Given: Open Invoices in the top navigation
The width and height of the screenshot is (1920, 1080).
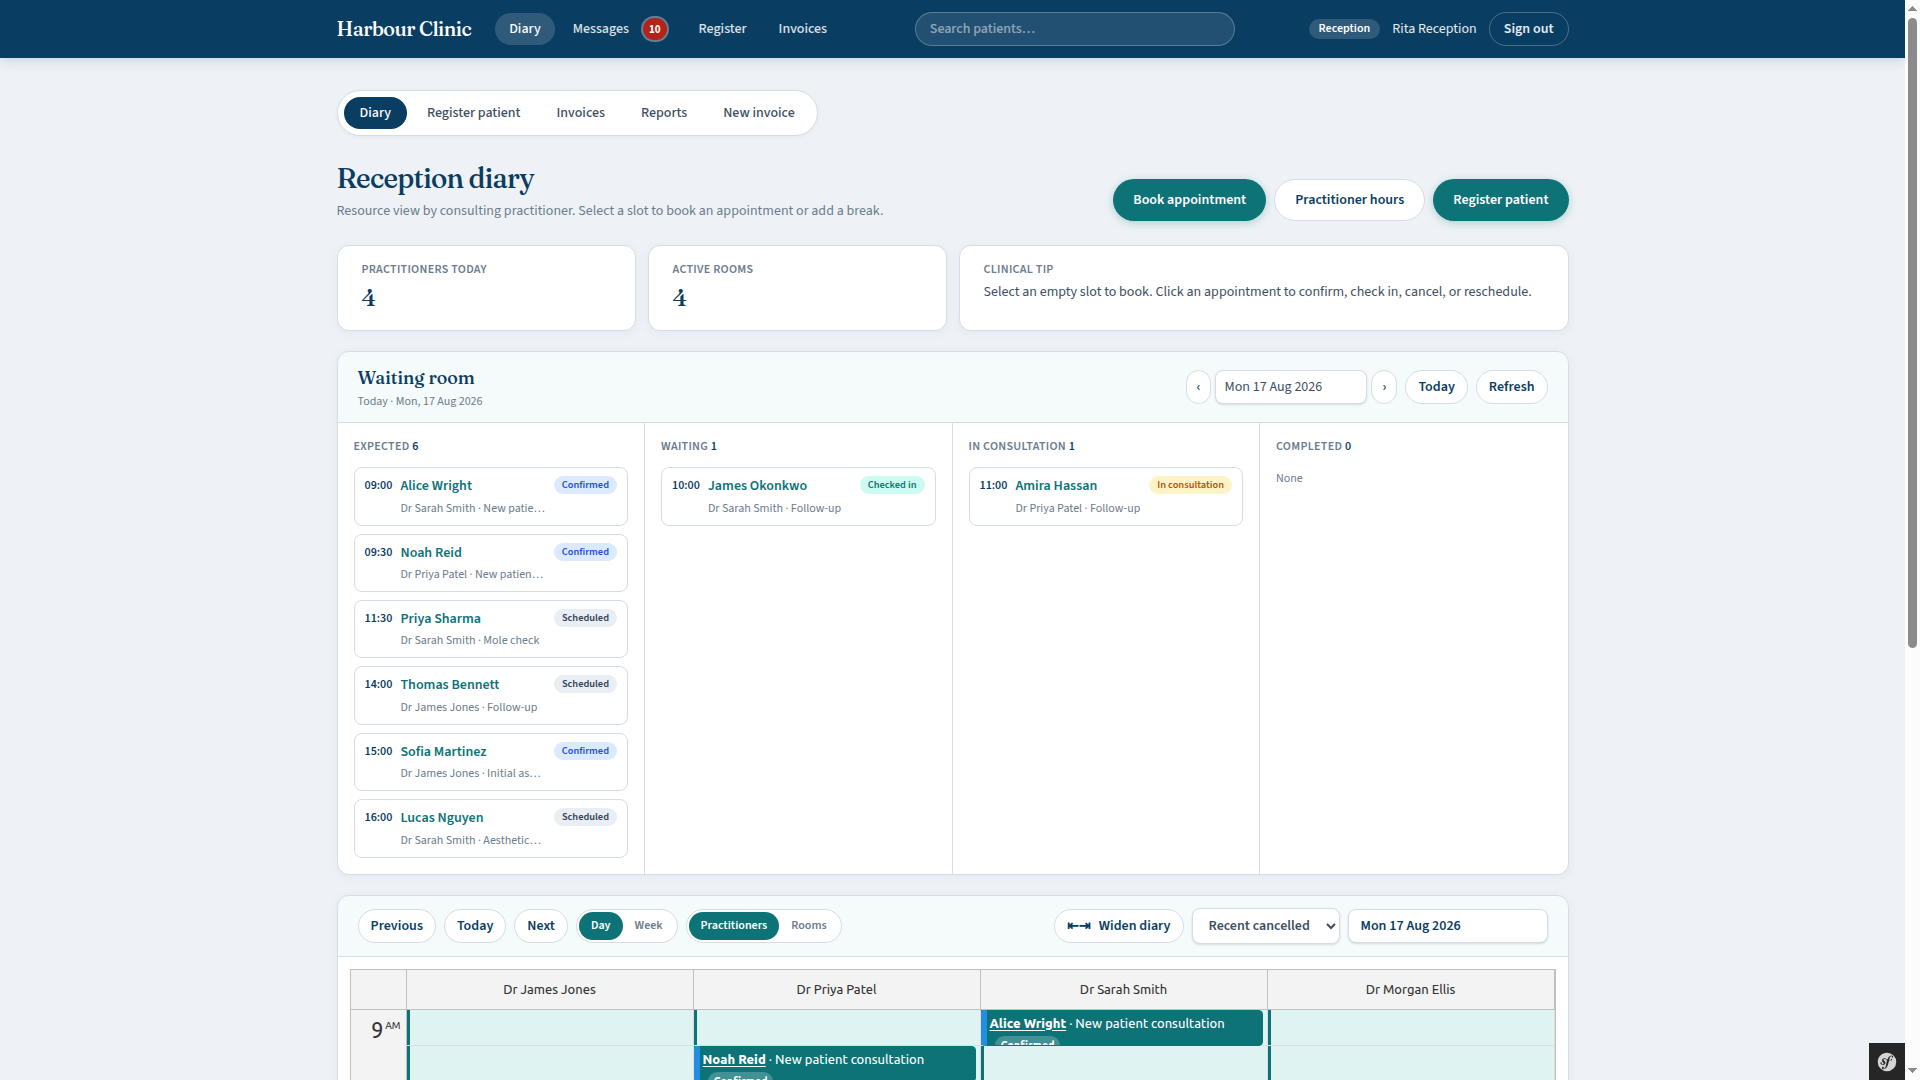Looking at the screenshot, I should 802,29.
